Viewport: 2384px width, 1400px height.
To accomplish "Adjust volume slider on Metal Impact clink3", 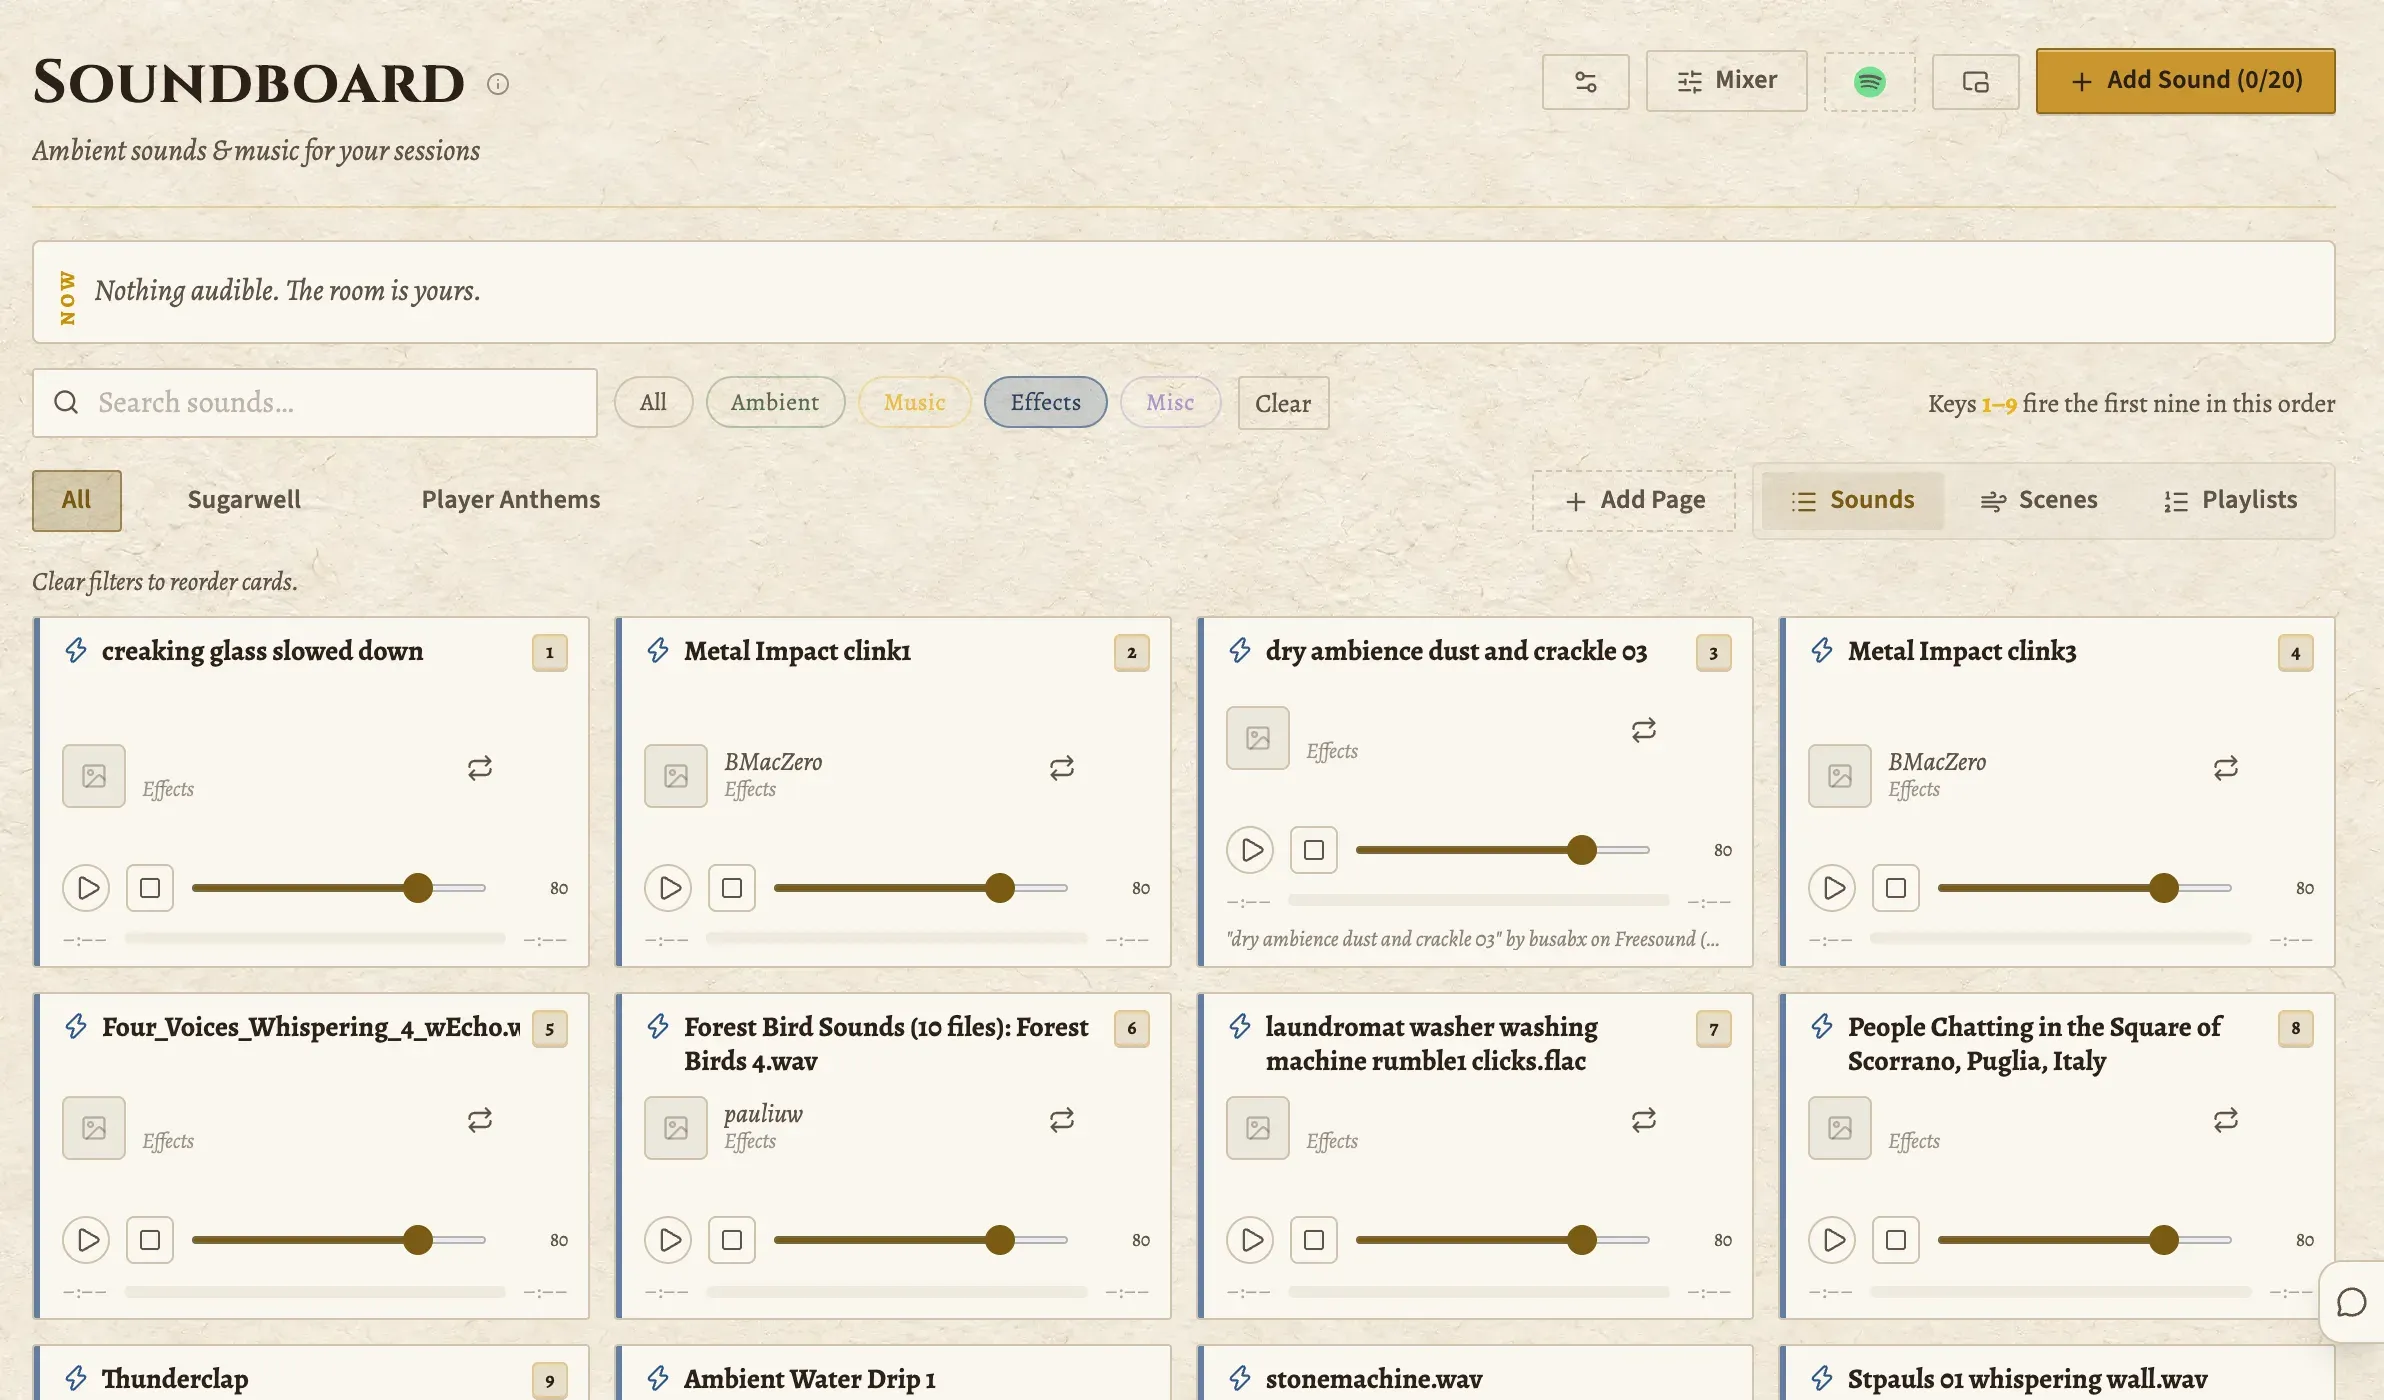I will 2084,888.
